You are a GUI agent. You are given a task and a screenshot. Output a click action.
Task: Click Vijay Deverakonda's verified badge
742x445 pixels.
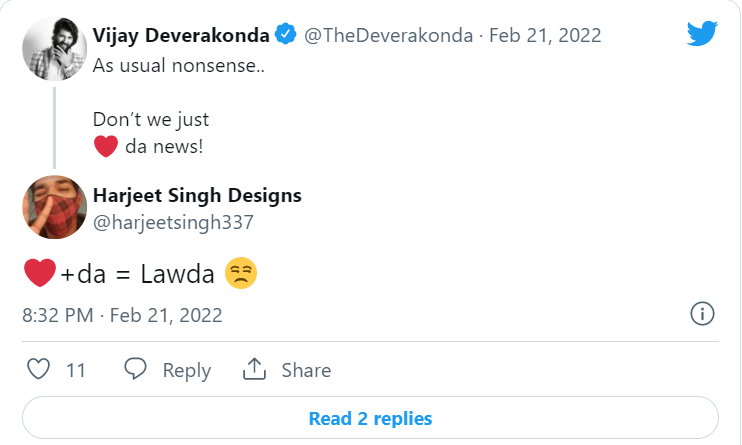coord(285,35)
